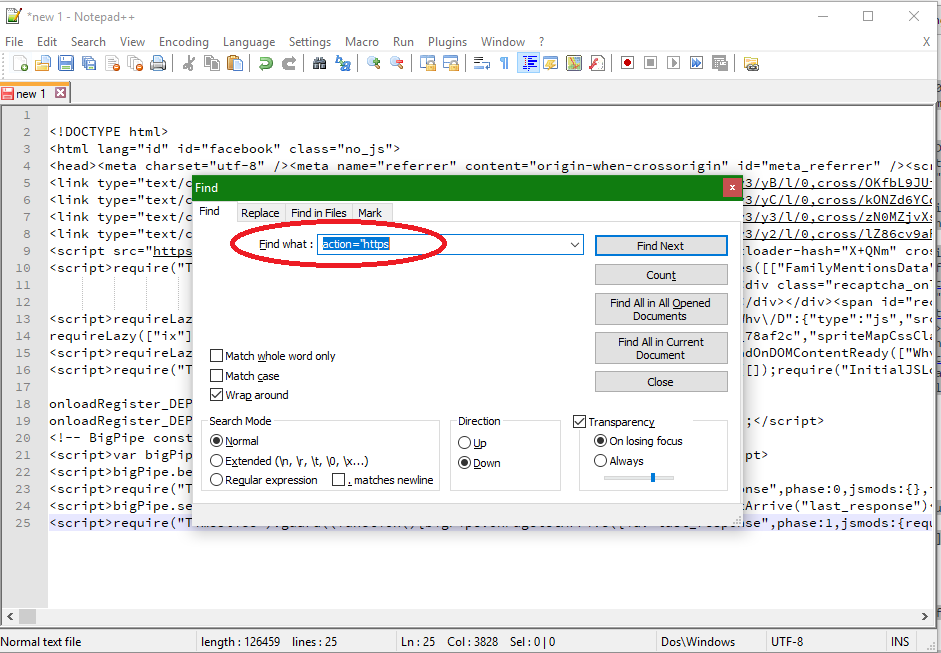Click the Save recorded macro icon
This screenshot has width=941, height=653.
tap(720, 63)
